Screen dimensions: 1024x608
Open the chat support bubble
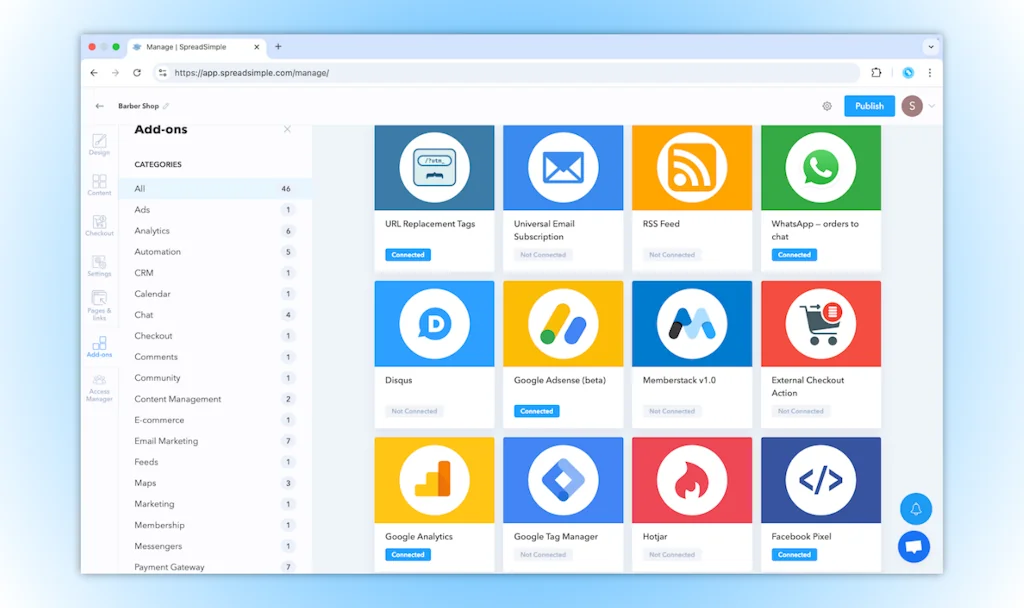[x=914, y=547]
